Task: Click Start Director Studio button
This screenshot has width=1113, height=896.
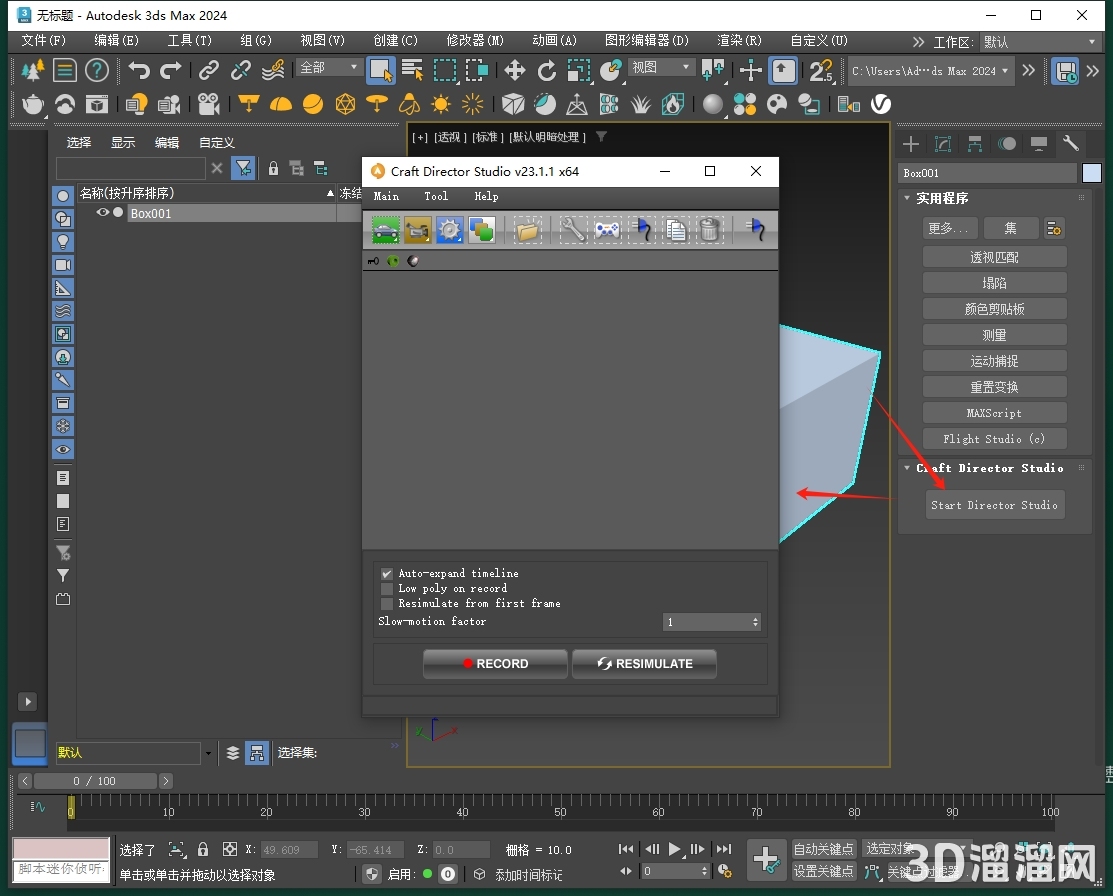Action: pos(994,505)
